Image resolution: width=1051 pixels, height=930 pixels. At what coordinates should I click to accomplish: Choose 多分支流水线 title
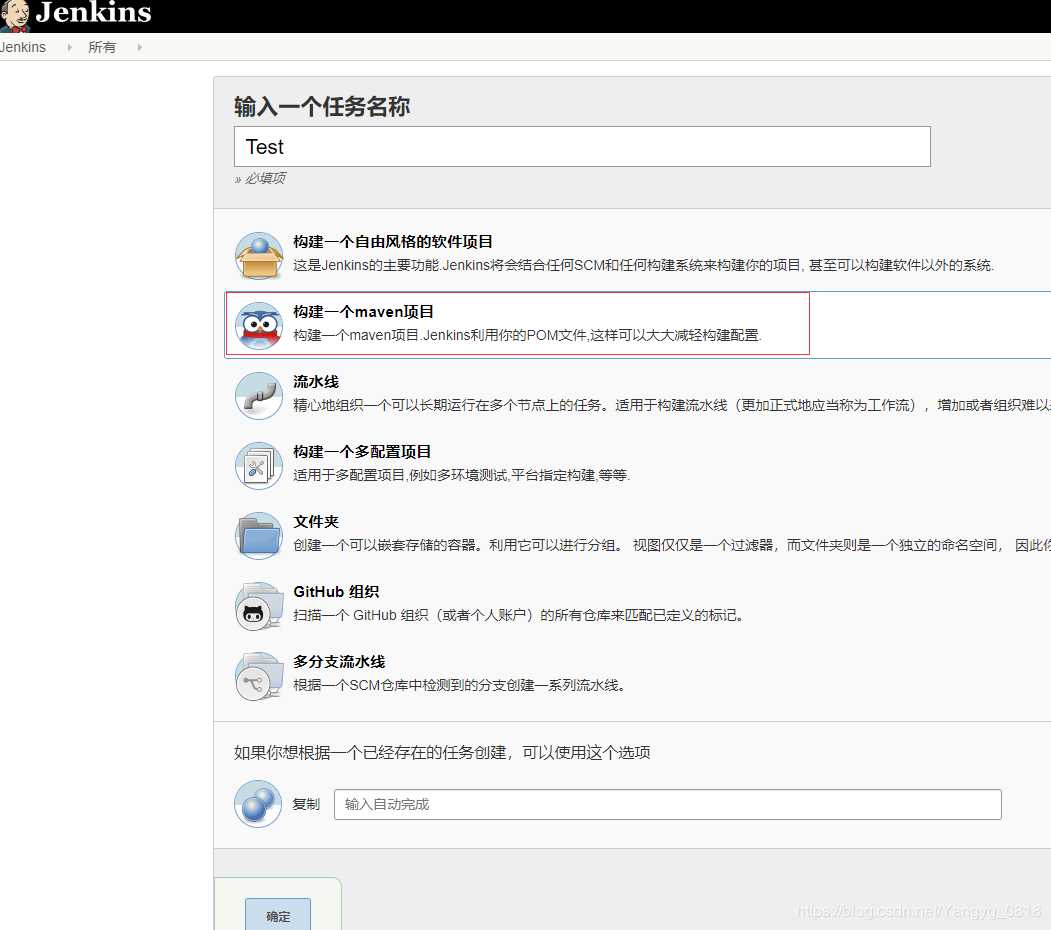pyautogui.click(x=339, y=662)
